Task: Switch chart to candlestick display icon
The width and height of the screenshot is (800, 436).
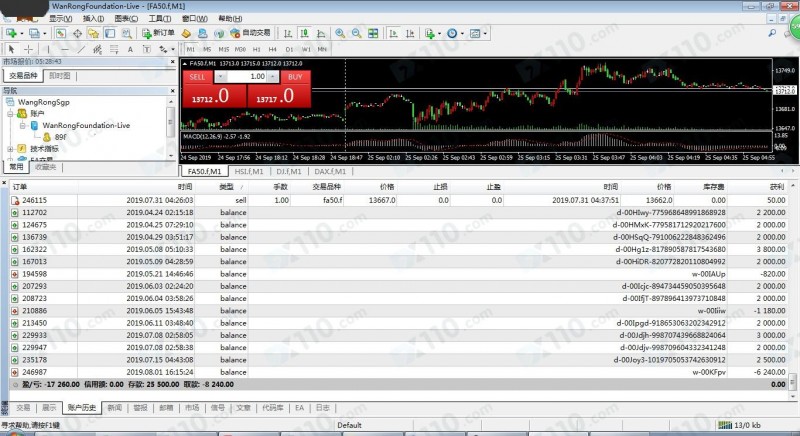Action: 303,33
